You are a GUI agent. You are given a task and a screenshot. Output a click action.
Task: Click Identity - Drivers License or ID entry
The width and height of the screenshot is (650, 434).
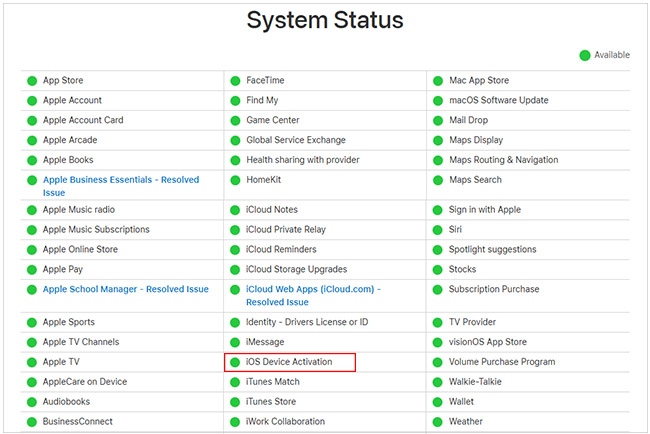[307, 322]
